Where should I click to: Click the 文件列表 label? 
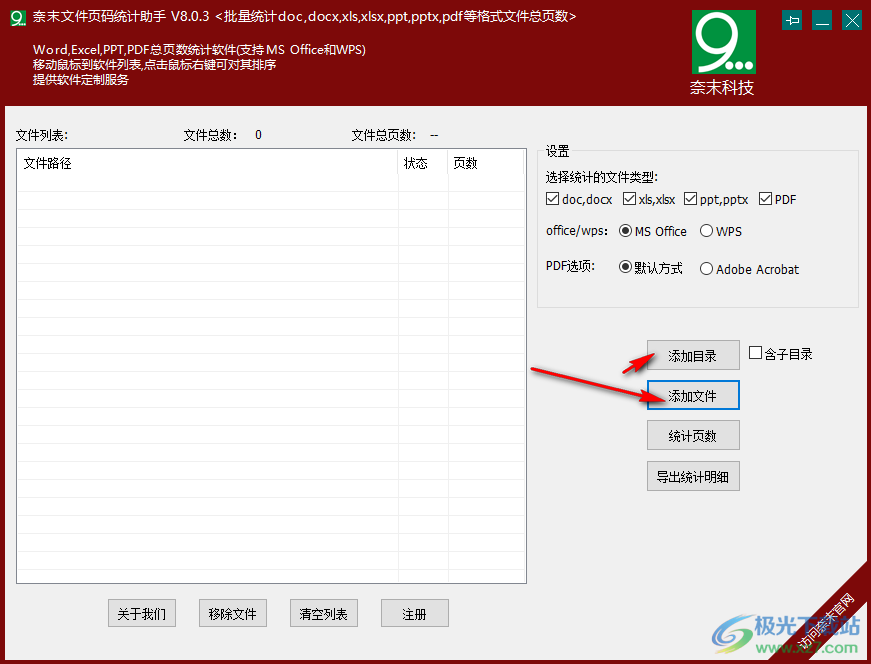pyautogui.click(x=42, y=135)
